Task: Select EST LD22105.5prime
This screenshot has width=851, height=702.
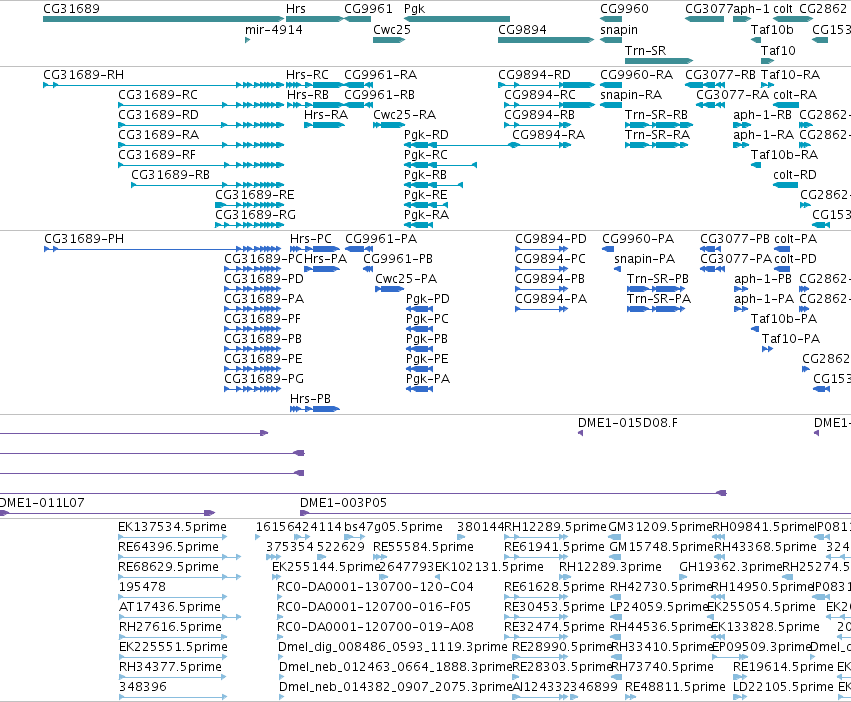Action: coord(740,697)
